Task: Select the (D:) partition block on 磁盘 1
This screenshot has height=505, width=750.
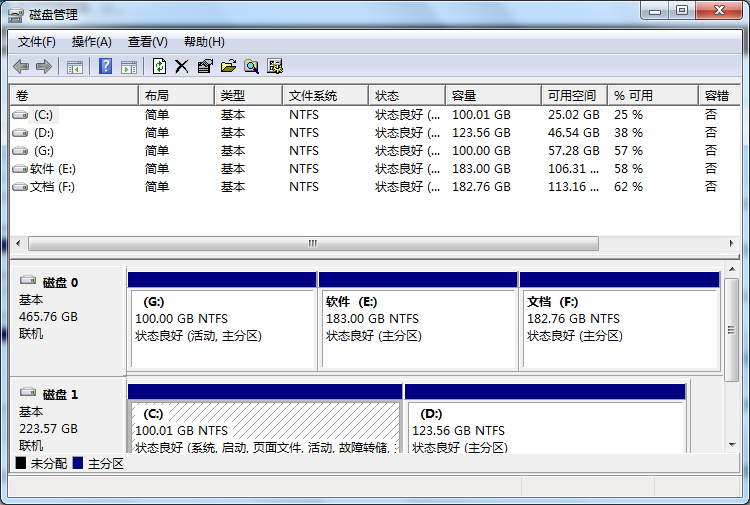Action: pyautogui.click(x=544, y=428)
